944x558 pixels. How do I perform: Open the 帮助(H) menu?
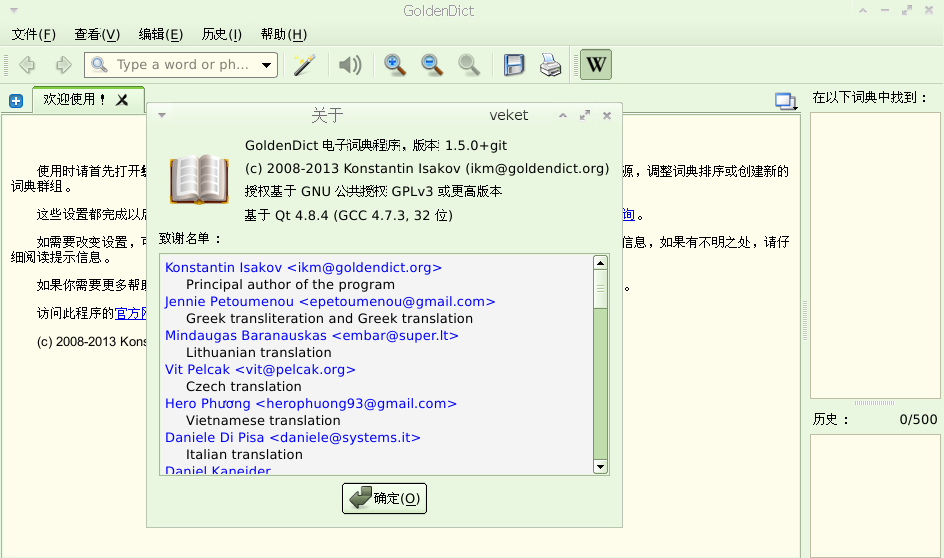click(284, 34)
